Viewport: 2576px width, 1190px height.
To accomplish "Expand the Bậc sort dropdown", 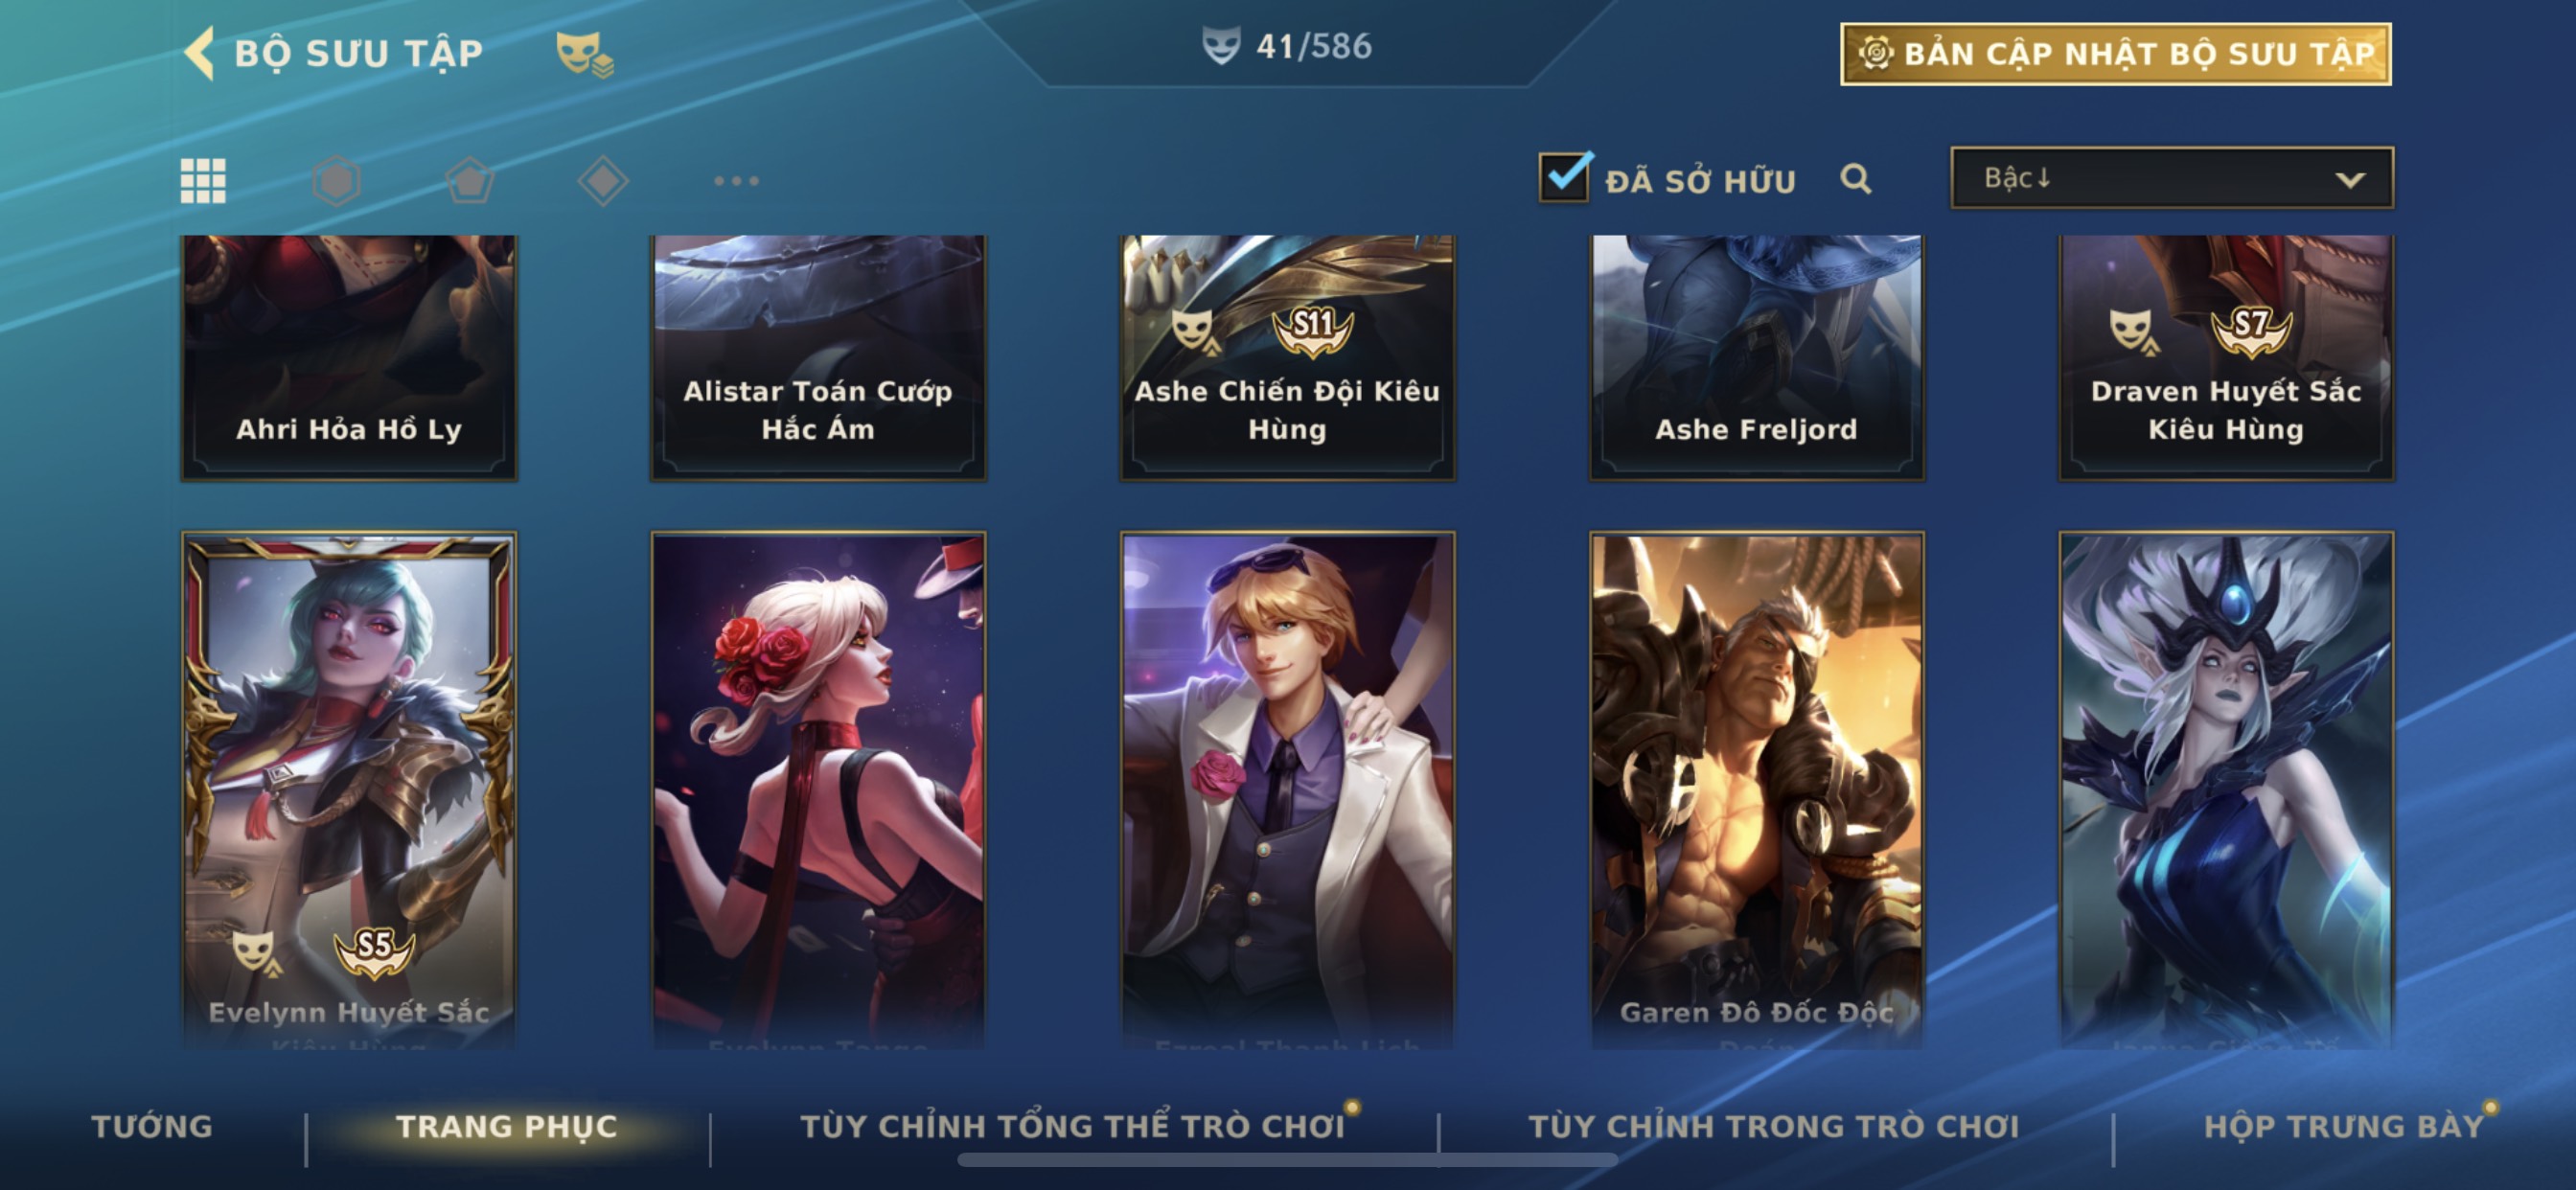I will coord(2172,178).
